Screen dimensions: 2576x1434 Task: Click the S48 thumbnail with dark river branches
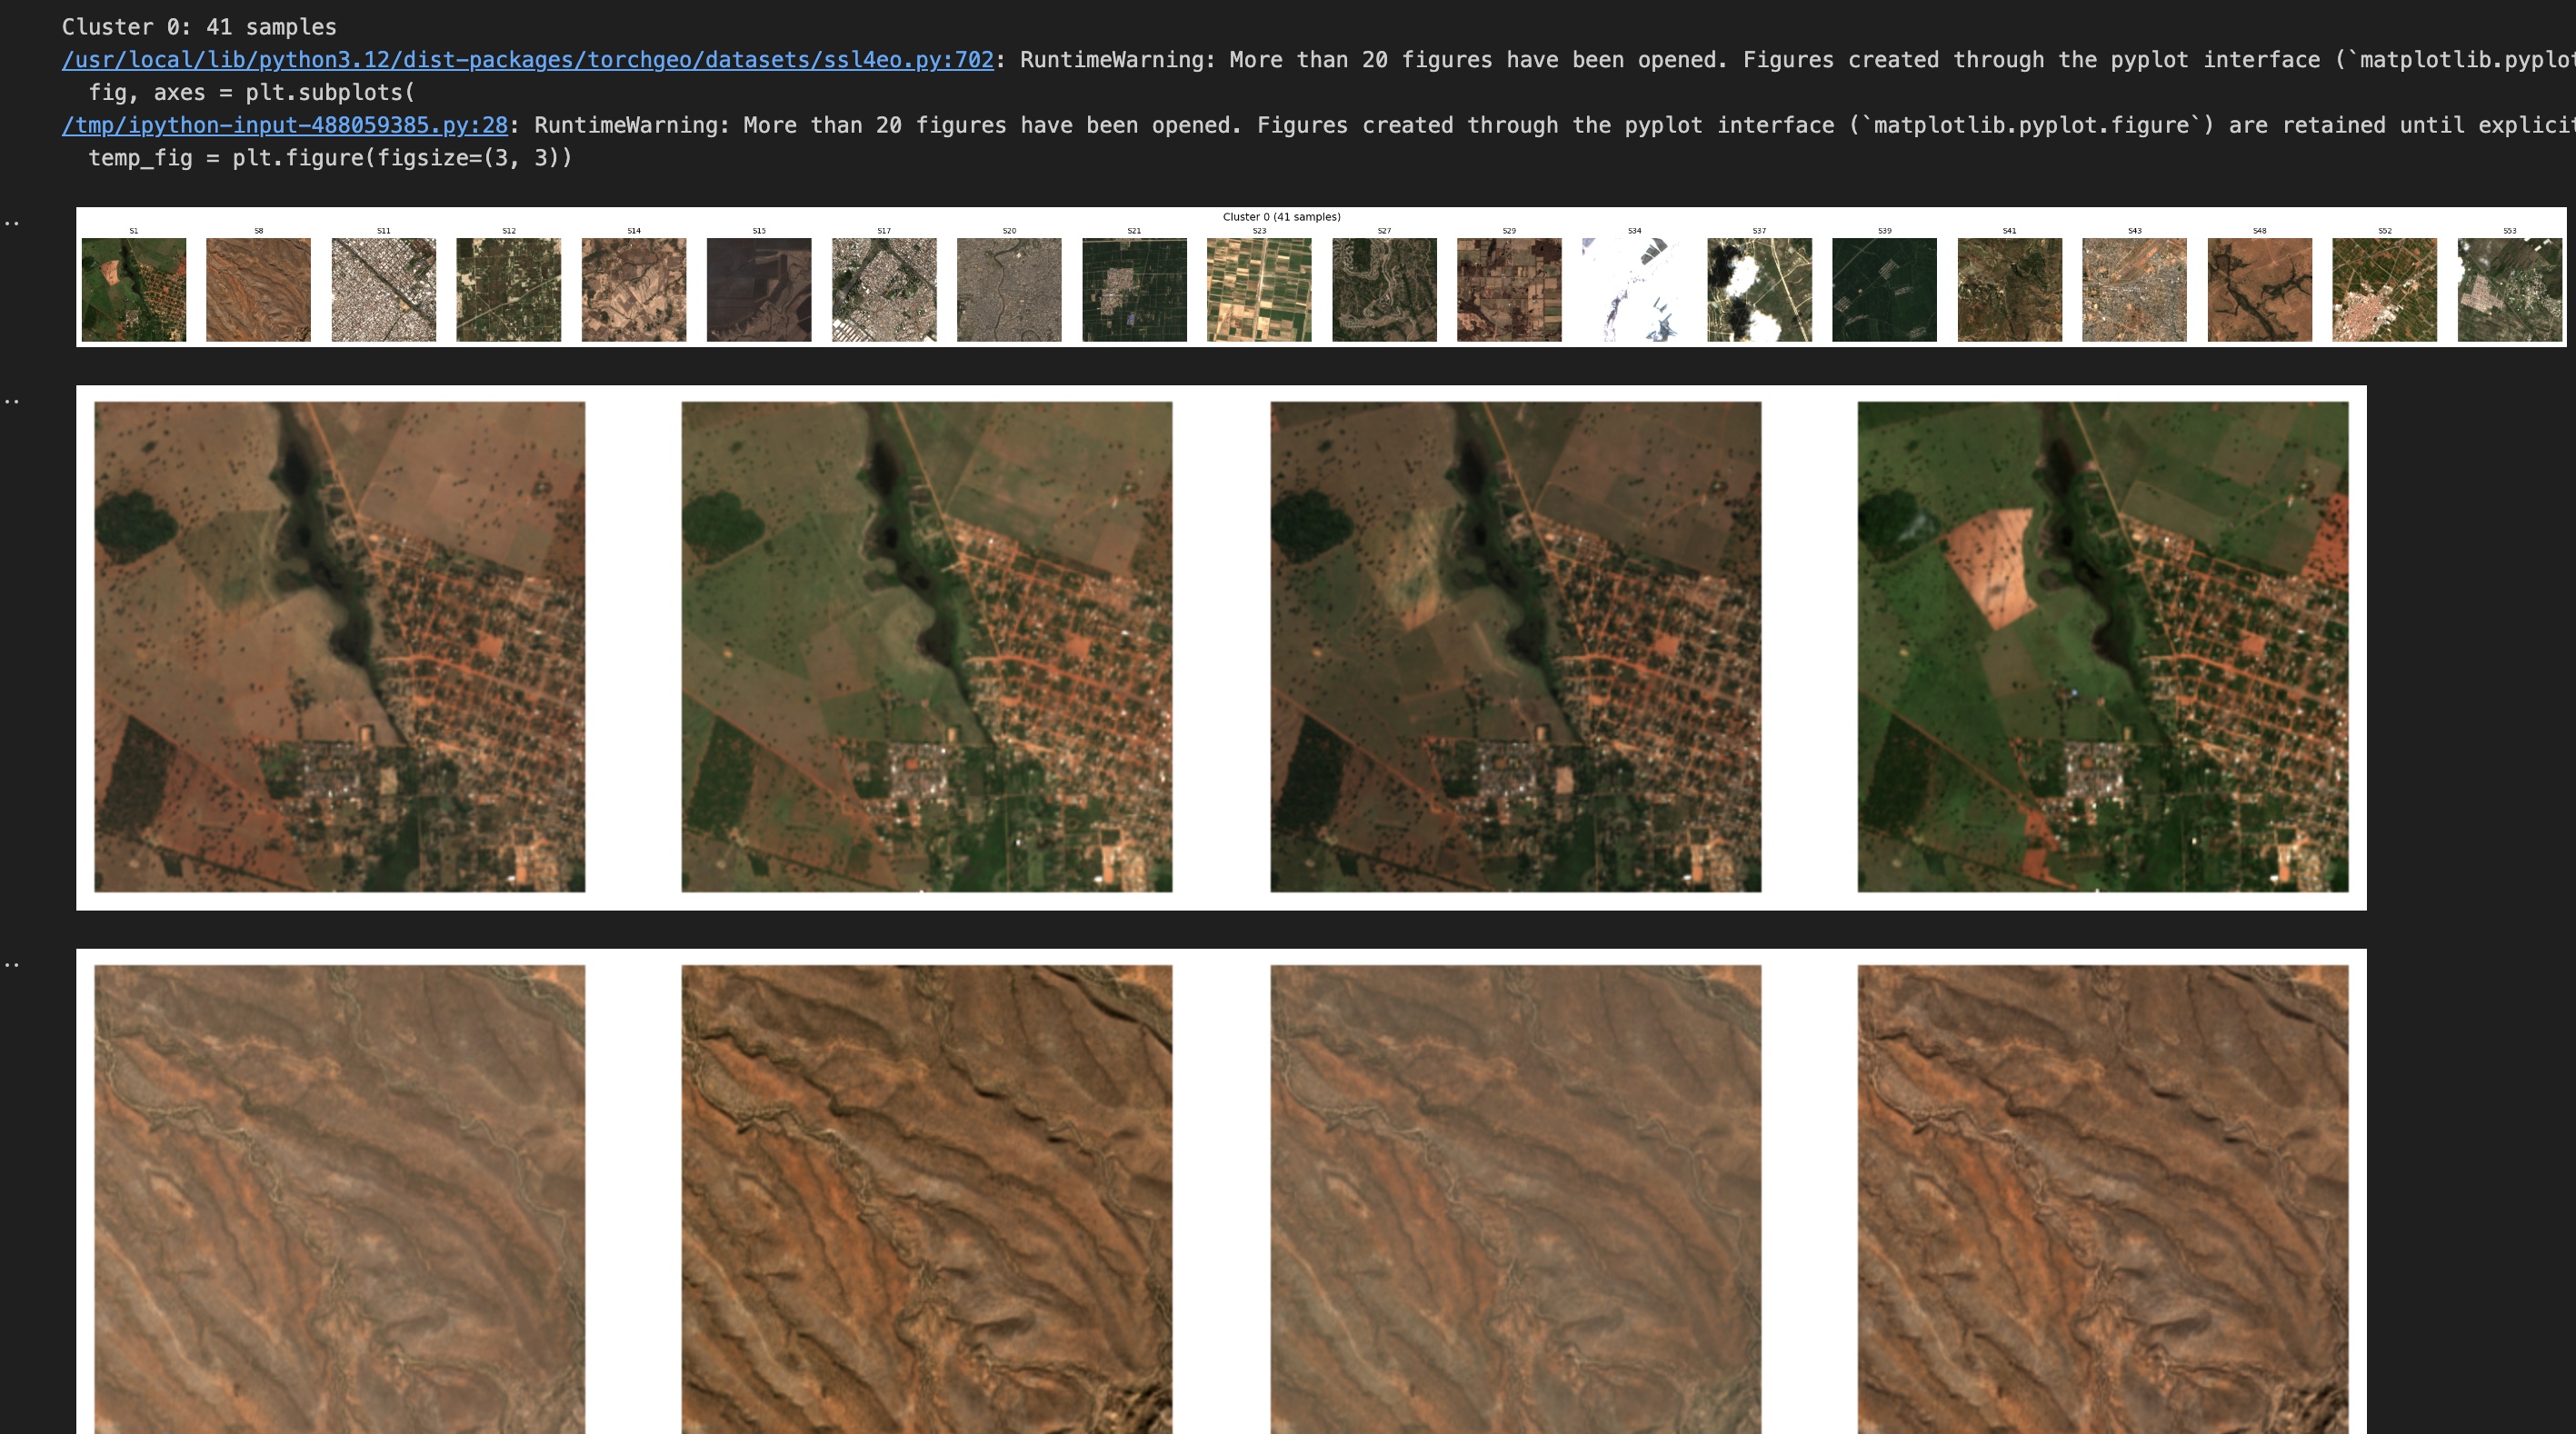click(x=2259, y=290)
